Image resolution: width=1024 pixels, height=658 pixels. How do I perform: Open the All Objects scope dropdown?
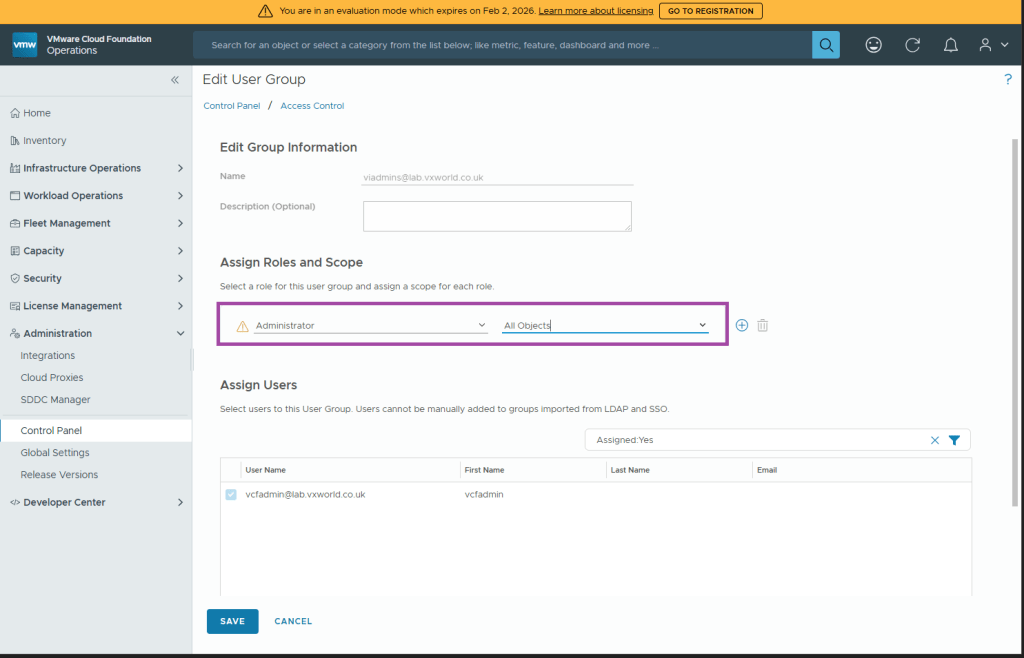click(605, 325)
